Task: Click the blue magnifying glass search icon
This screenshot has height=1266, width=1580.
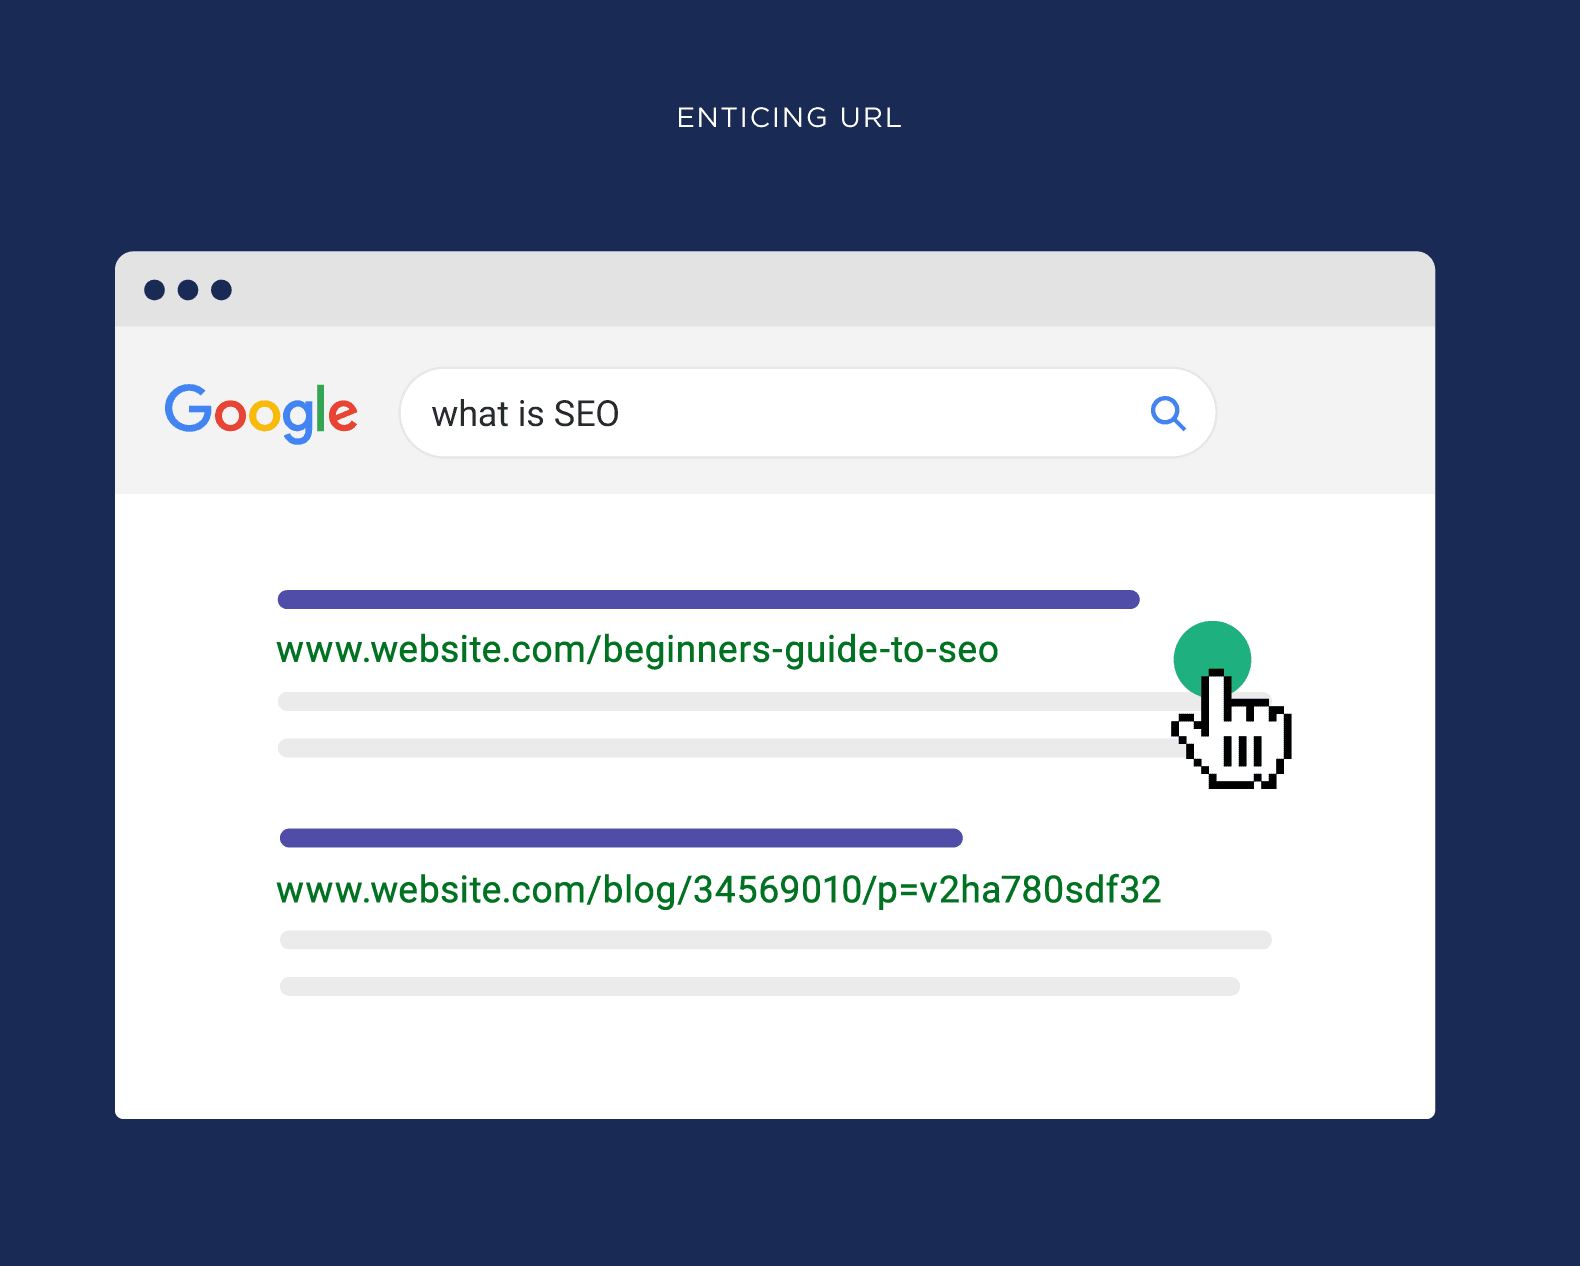Action: coord(1167,412)
